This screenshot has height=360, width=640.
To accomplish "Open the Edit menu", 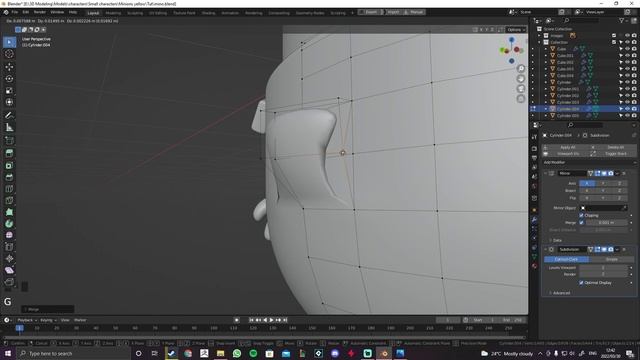I will coord(26,12).
